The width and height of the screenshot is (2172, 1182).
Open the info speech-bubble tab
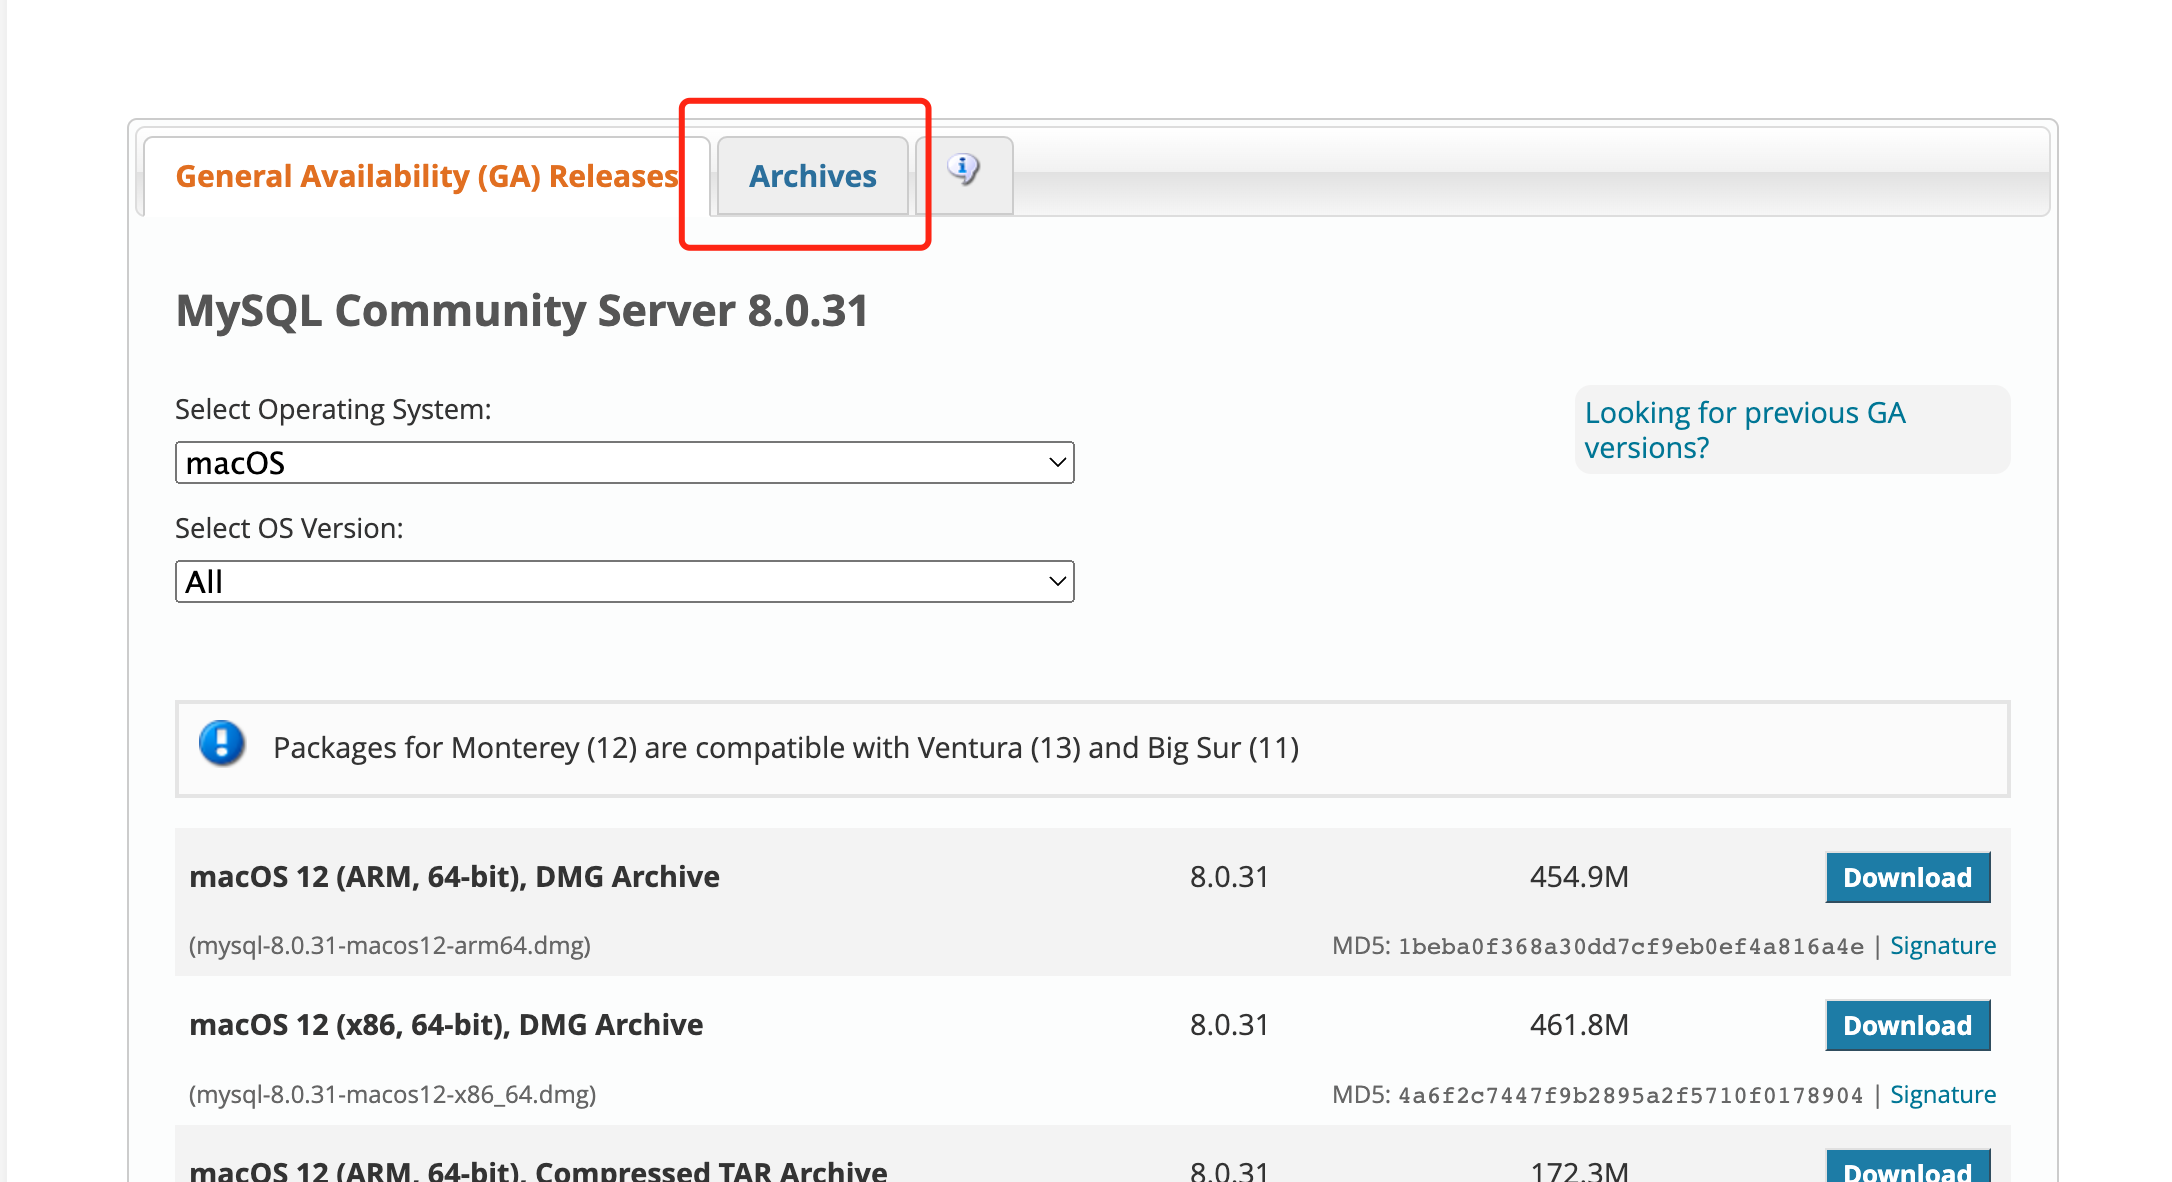964,174
